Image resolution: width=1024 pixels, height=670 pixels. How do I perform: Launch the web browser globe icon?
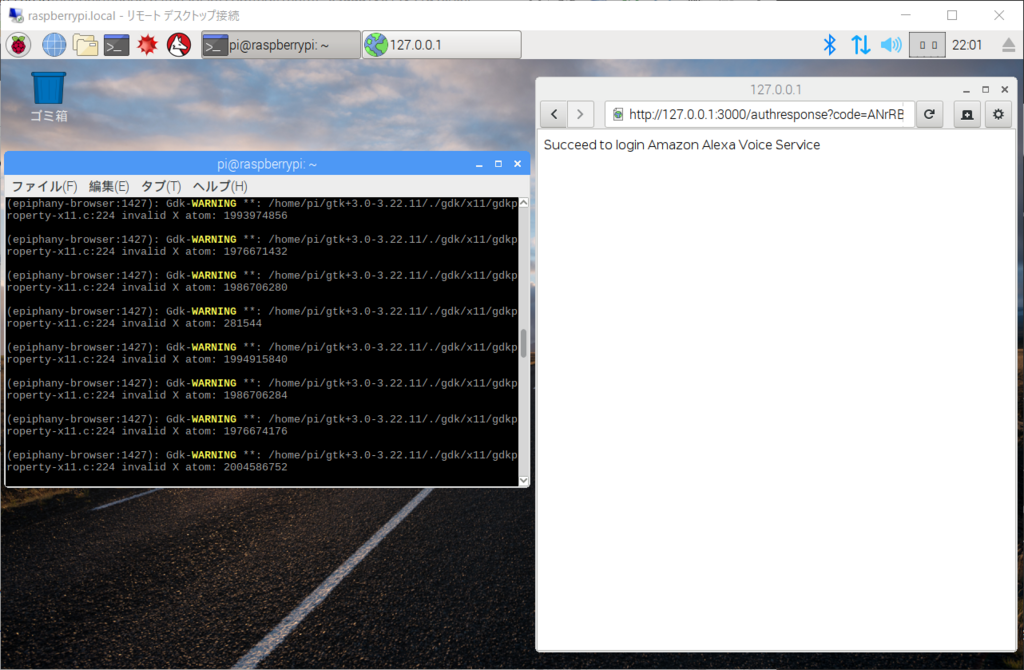(54, 45)
